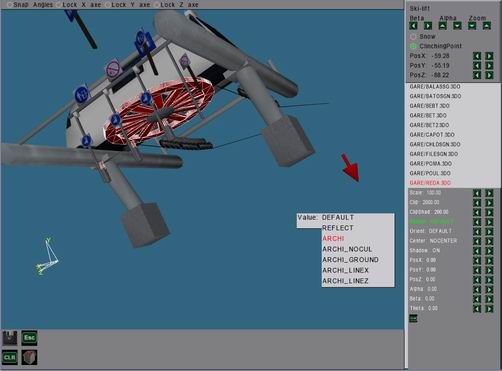Decrease object PosY 0.00 with left arrow

pyautogui.click(x=477, y=270)
